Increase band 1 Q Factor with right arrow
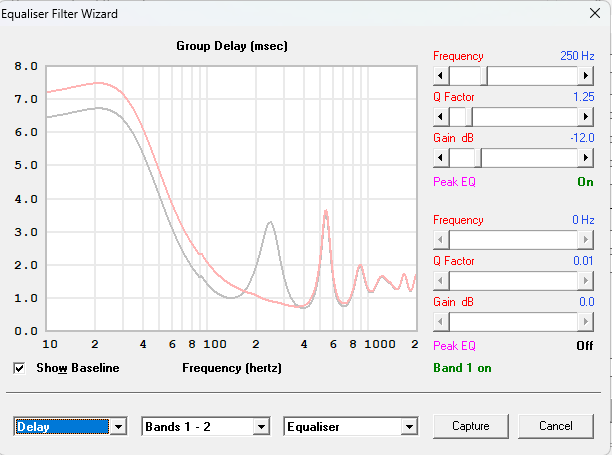The width and height of the screenshot is (612, 455). (x=585, y=116)
